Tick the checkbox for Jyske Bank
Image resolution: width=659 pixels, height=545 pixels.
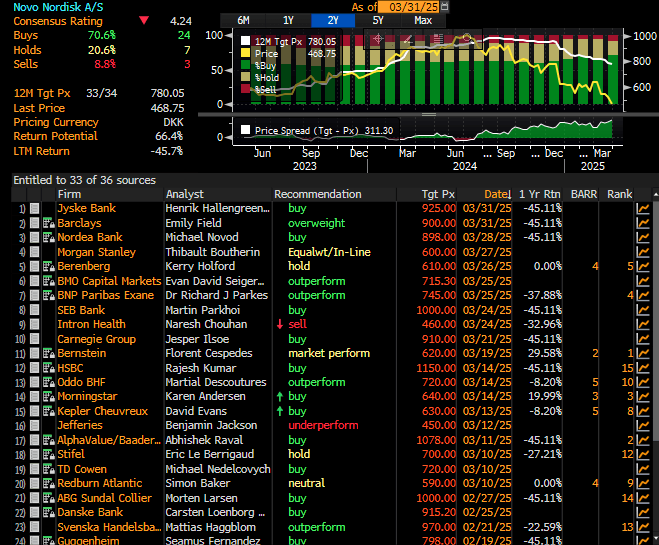pyautogui.click(x=34, y=209)
